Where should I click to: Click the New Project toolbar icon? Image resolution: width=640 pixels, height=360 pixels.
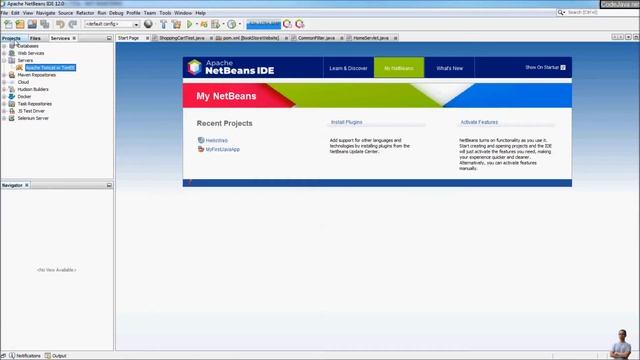pyautogui.click(x=20, y=24)
